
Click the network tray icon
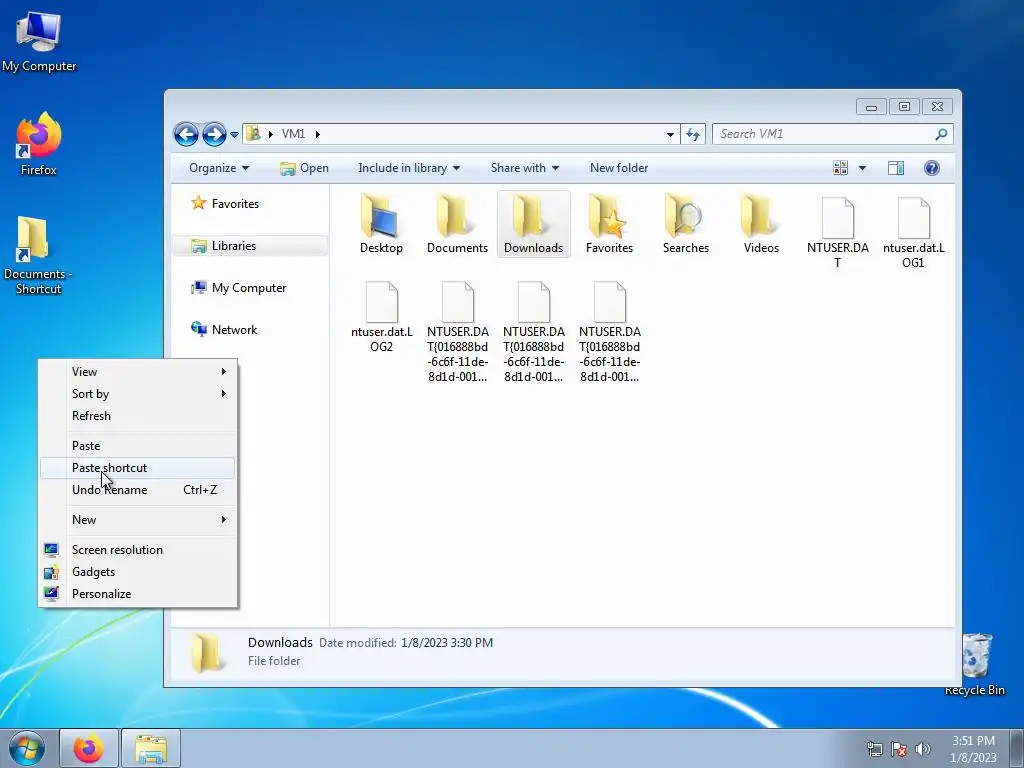[874, 749]
